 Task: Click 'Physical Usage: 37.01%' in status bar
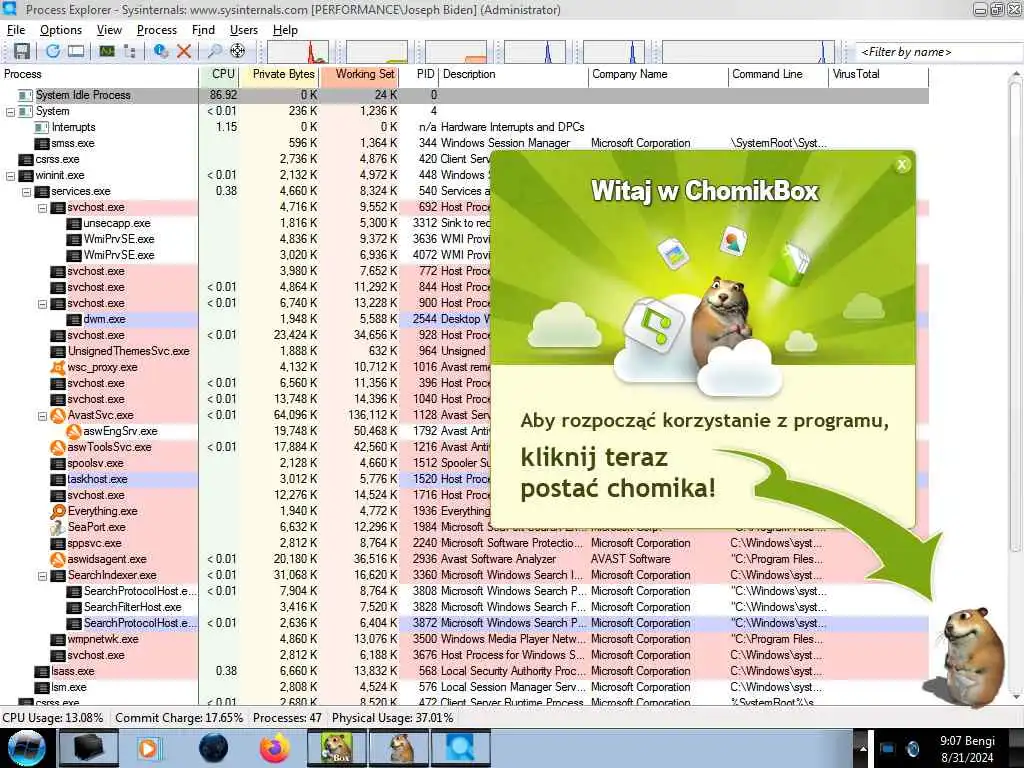pyautogui.click(x=392, y=718)
